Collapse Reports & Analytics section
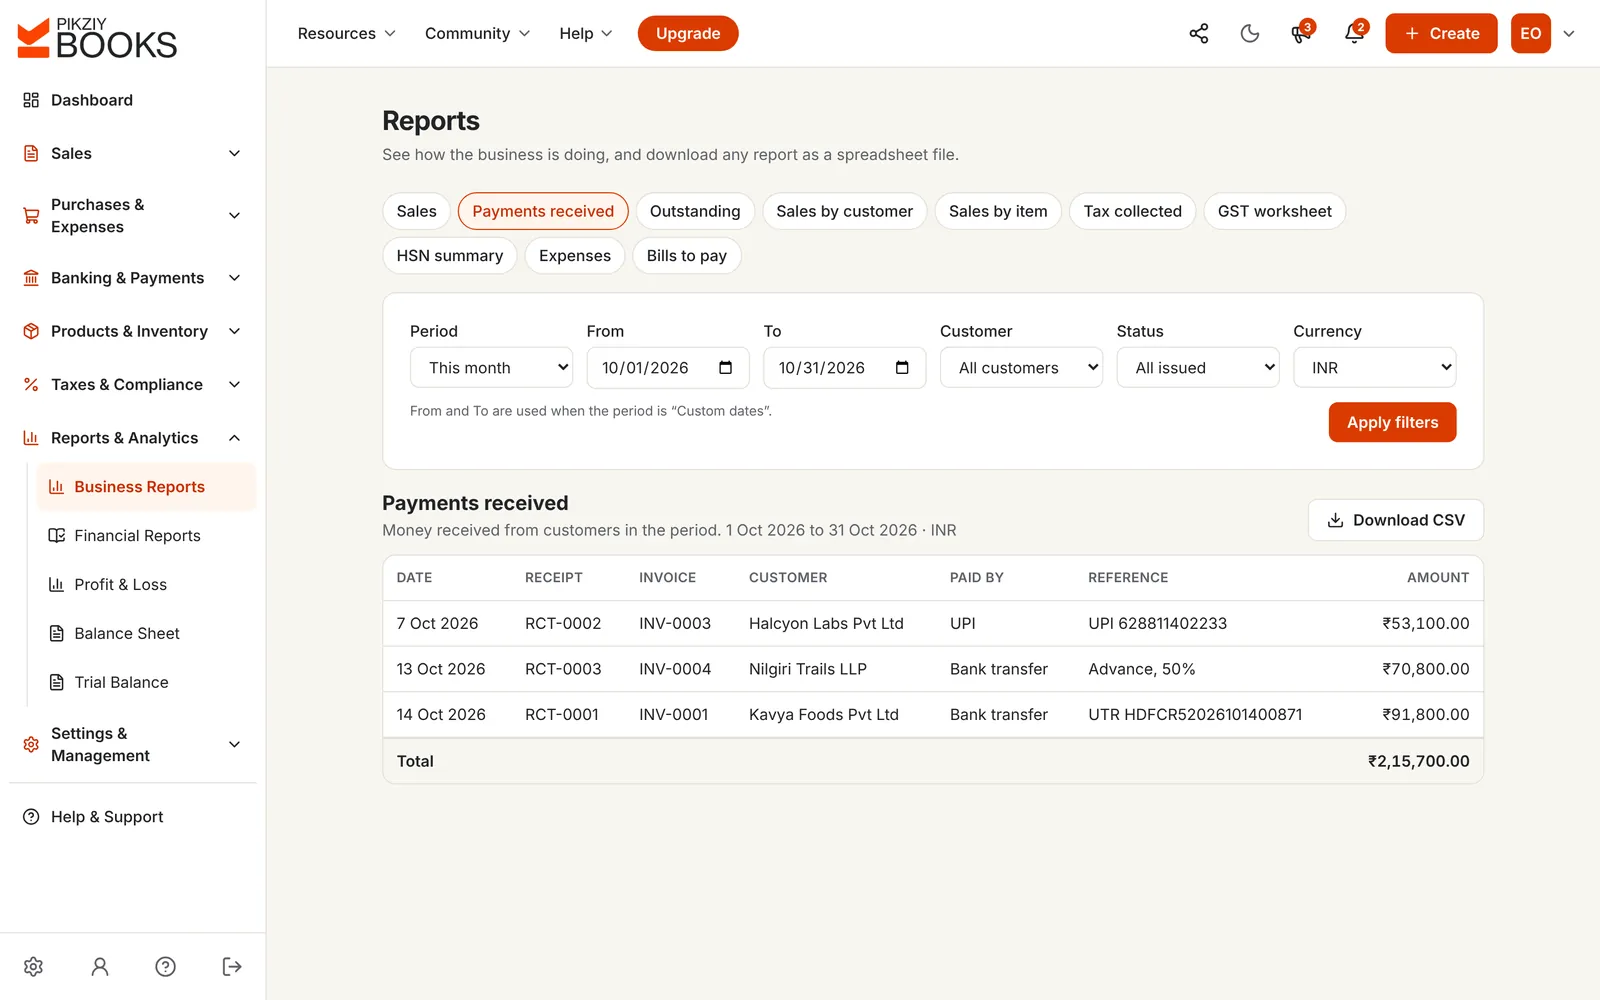1600x1000 pixels. (133, 438)
